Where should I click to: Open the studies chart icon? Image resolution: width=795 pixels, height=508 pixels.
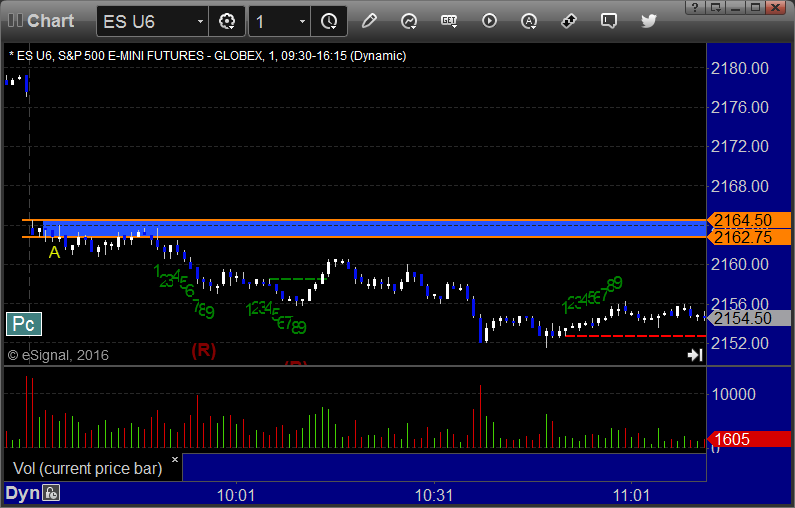coord(409,21)
